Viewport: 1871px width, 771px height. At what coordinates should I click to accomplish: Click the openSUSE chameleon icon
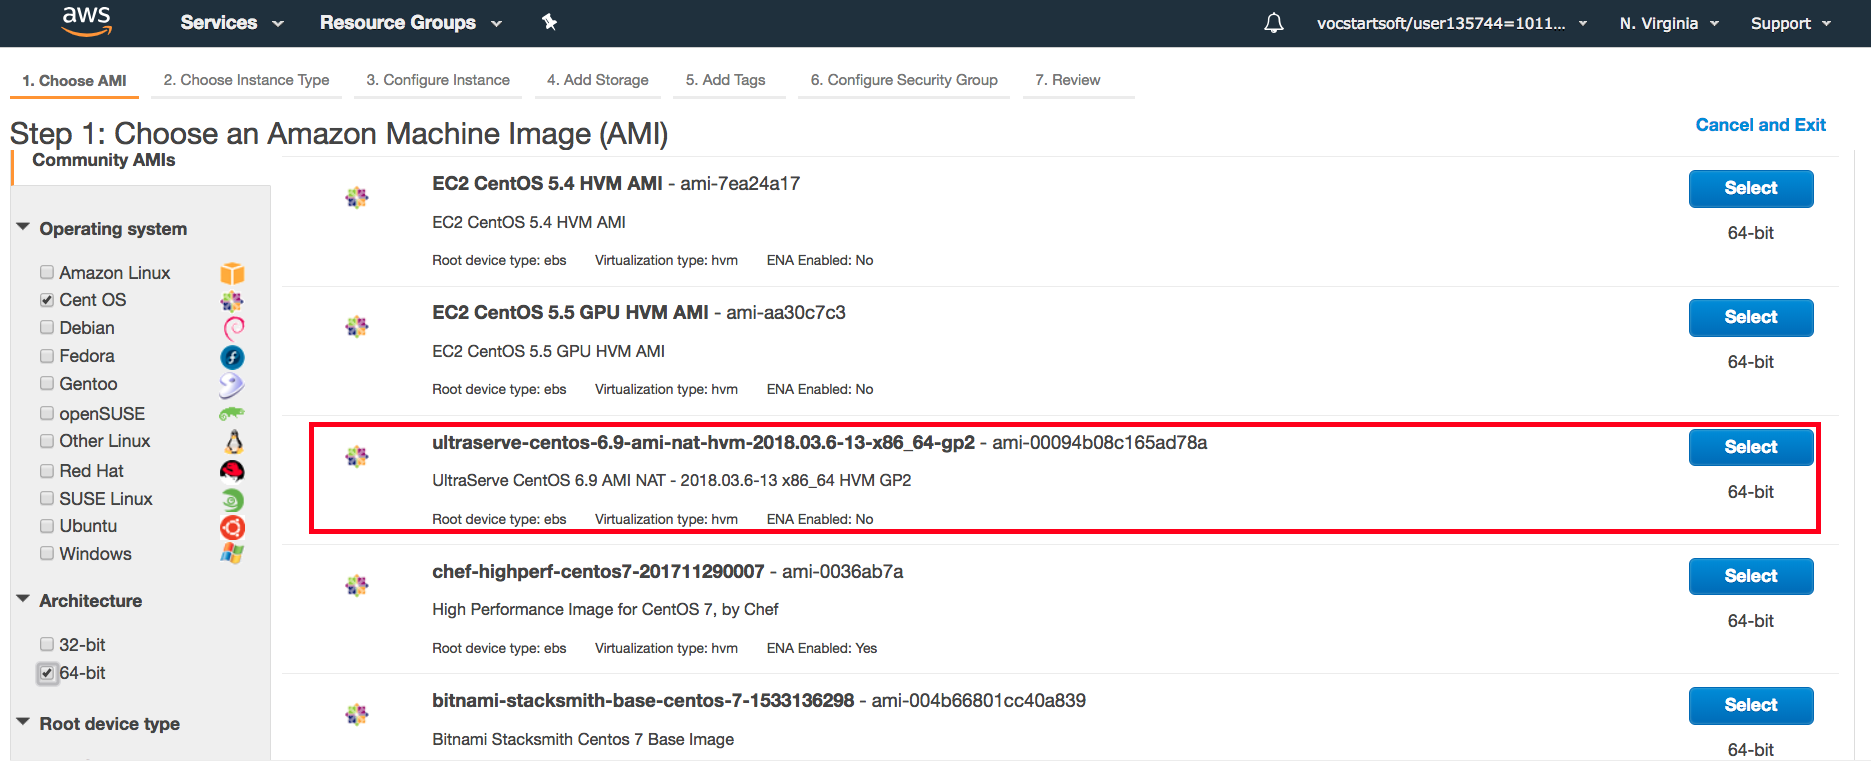pyautogui.click(x=232, y=413)
